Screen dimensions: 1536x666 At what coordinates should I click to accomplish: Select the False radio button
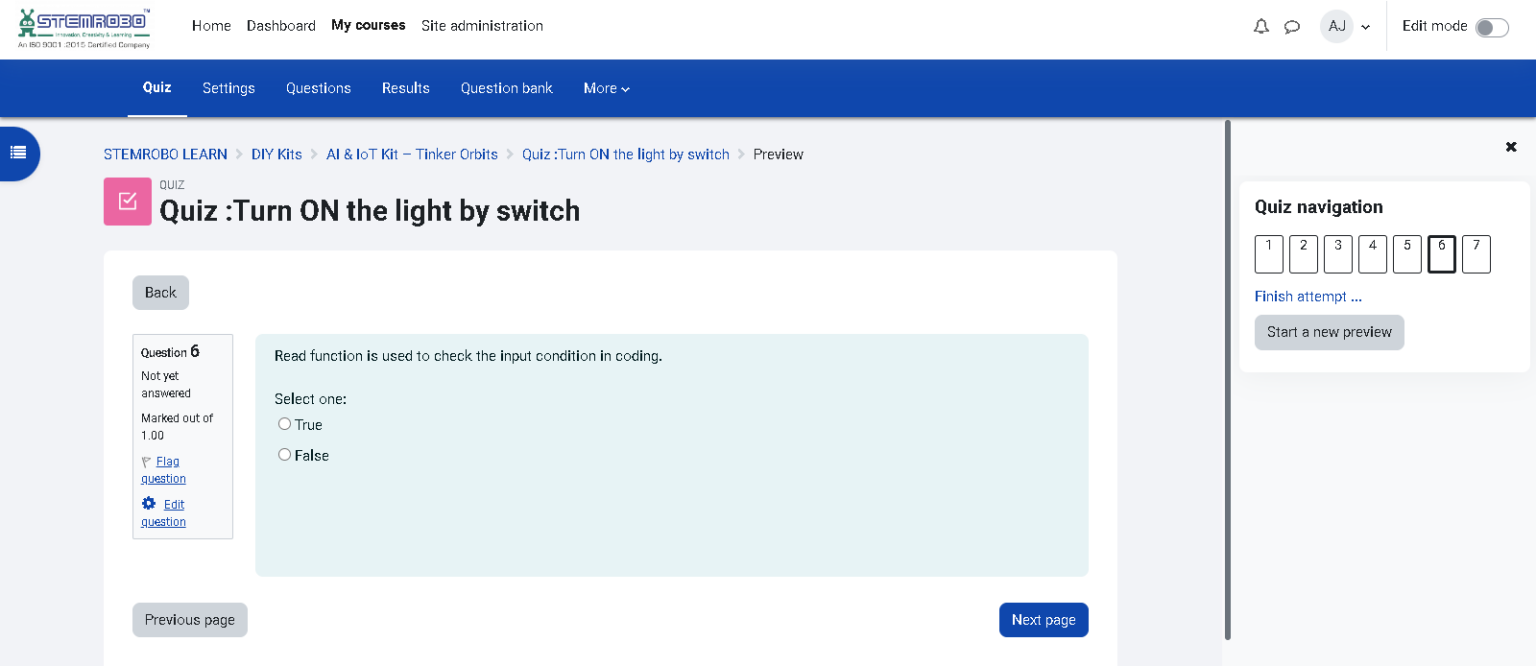284,455
